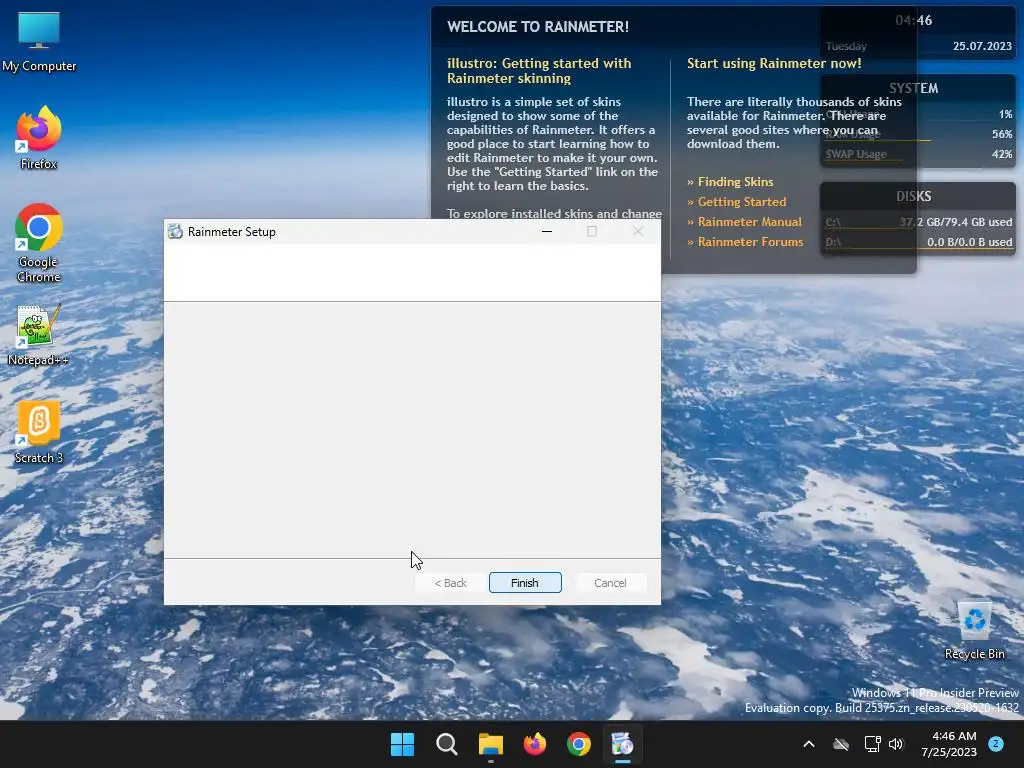Open the notification count badge
This screenshot has width=1024, height=768.
click(x=996, y=744)
